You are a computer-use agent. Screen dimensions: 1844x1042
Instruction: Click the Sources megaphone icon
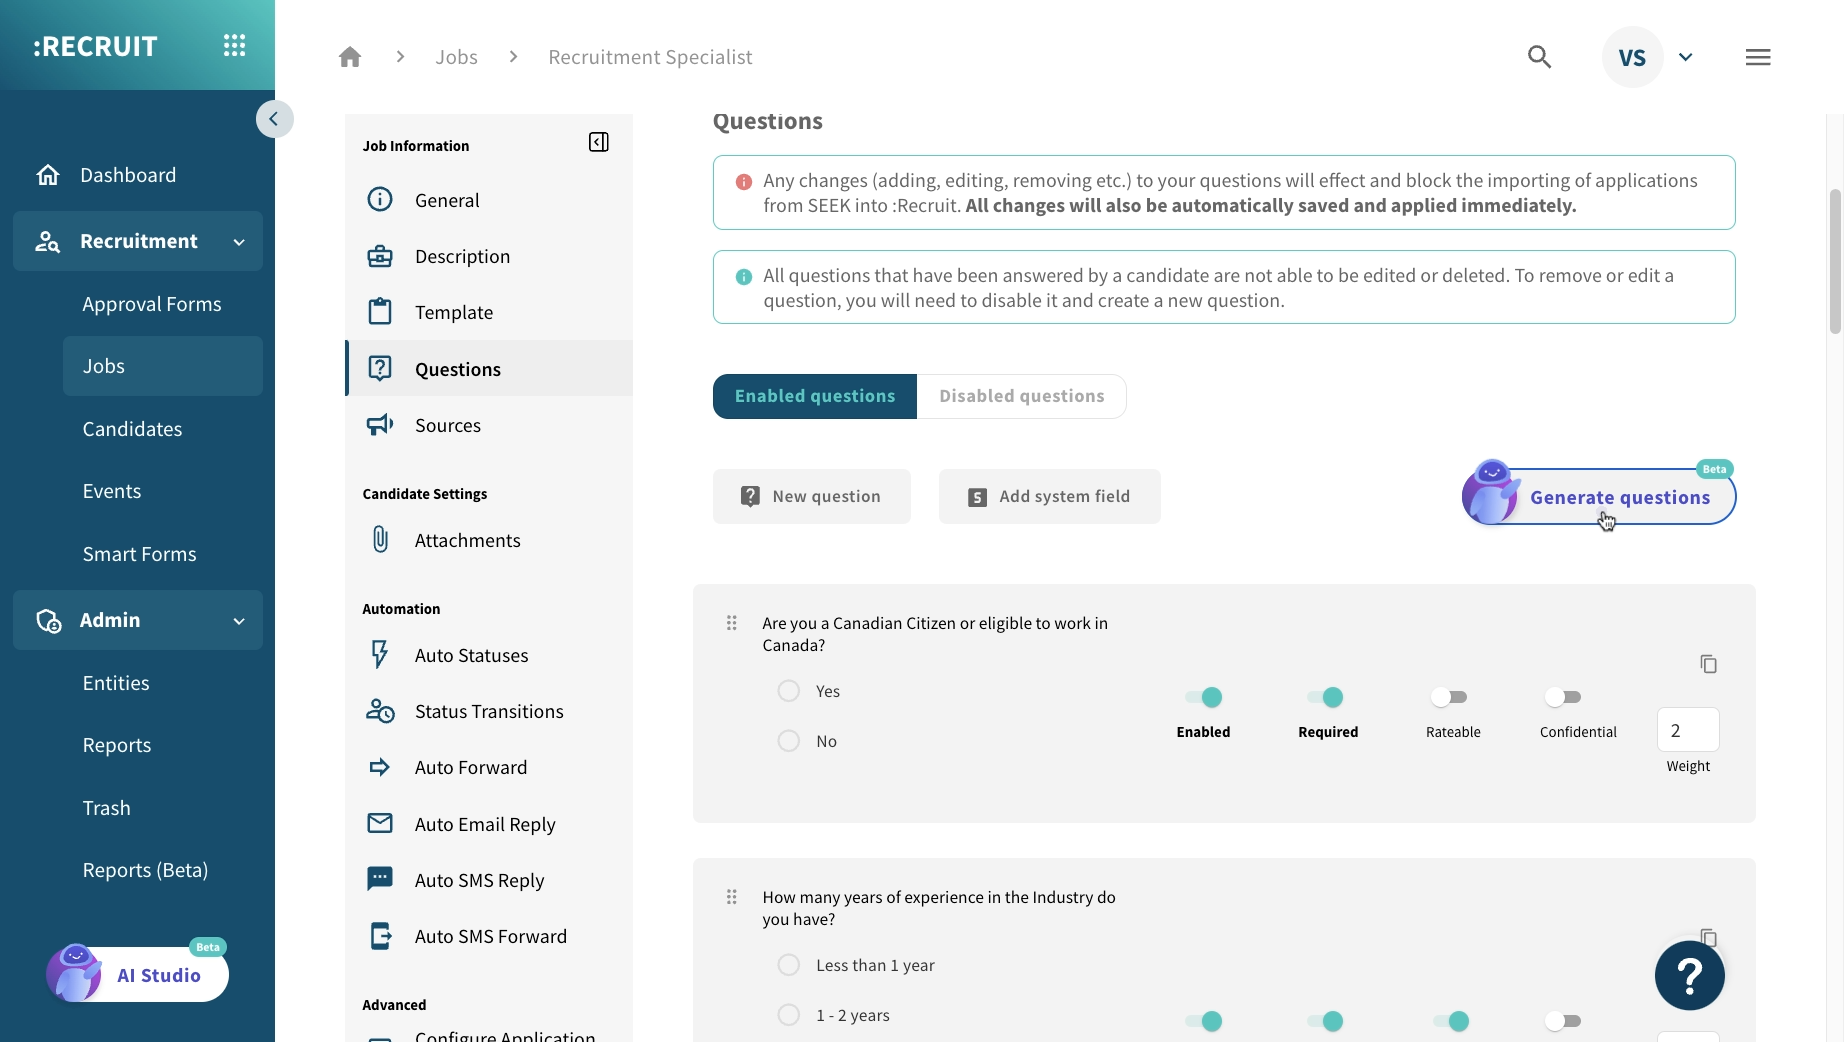[x=380, y=424]
